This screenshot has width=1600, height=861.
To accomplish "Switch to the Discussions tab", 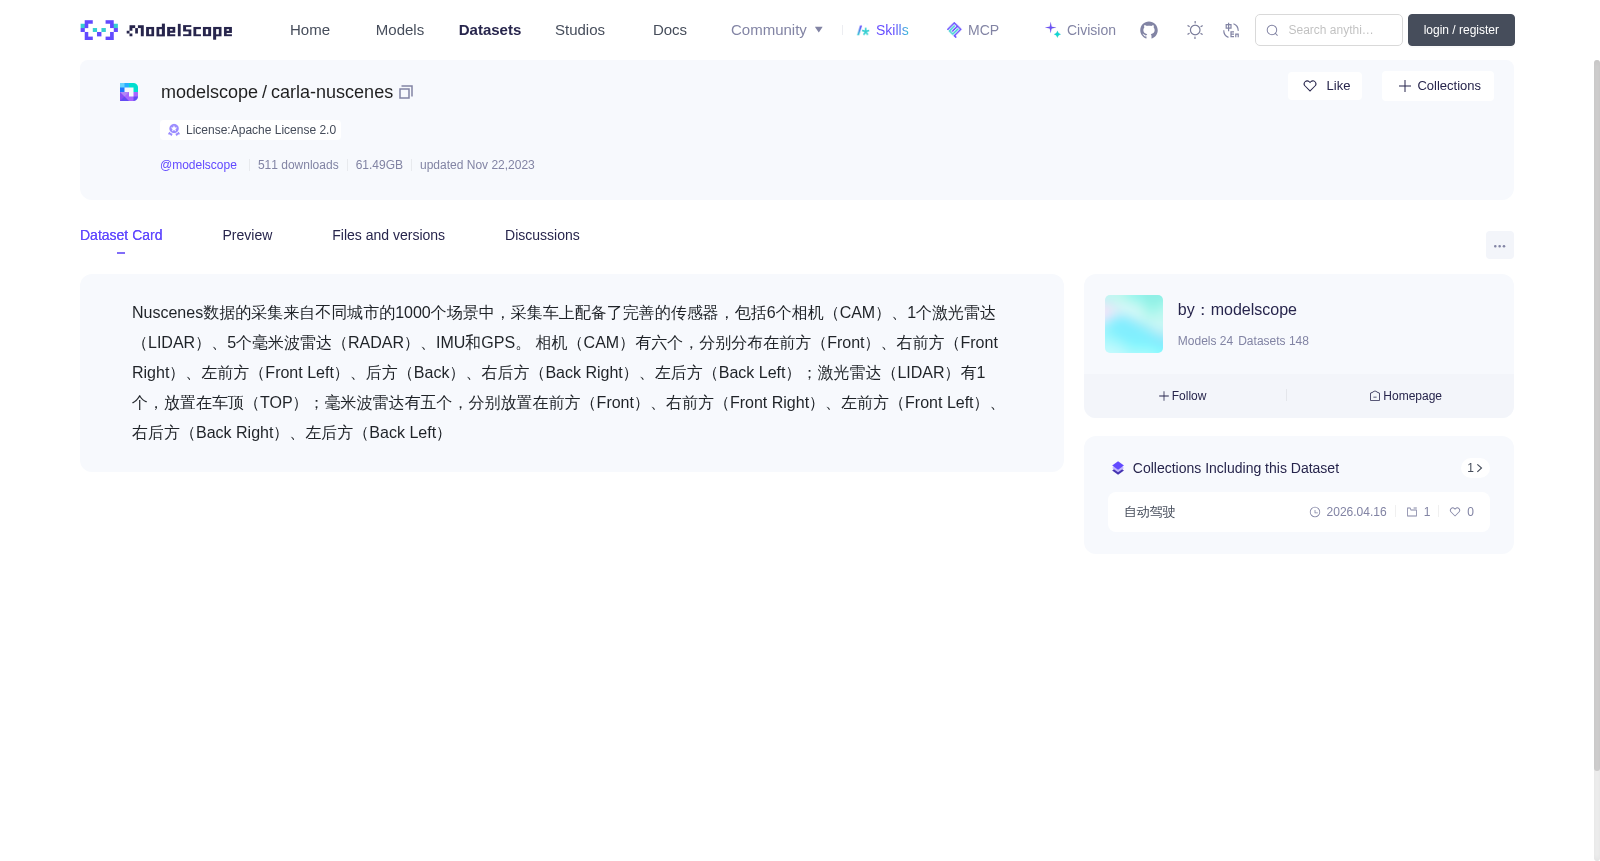I will 542,235.
